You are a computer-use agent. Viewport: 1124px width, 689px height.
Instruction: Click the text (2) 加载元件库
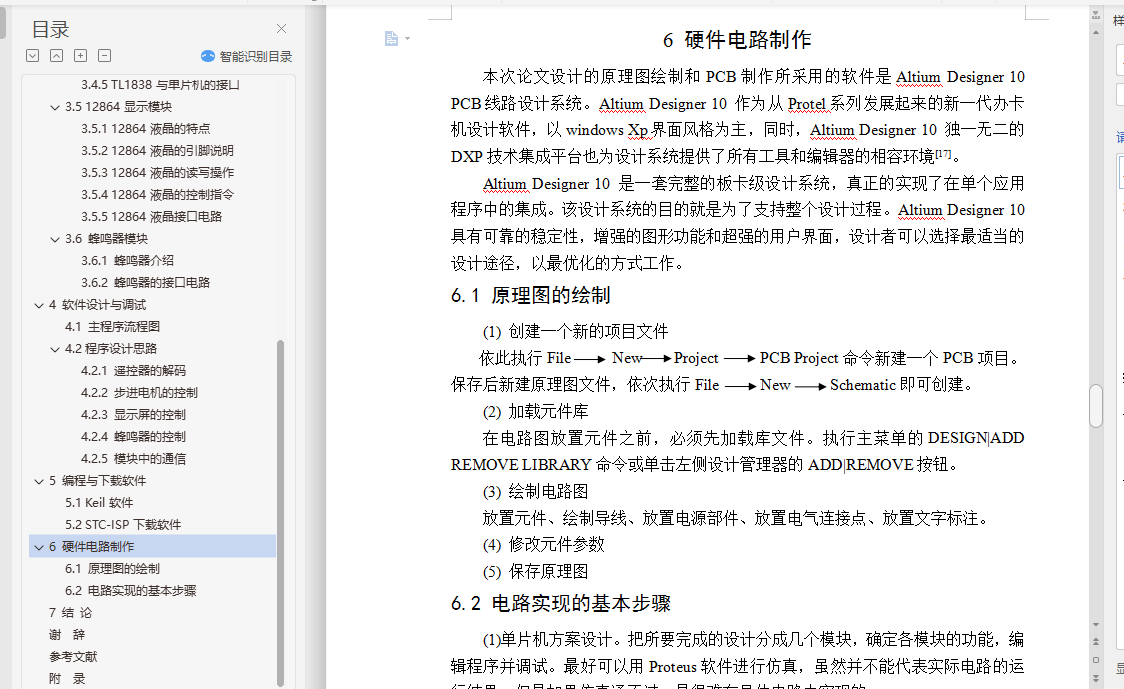point(535,412)
